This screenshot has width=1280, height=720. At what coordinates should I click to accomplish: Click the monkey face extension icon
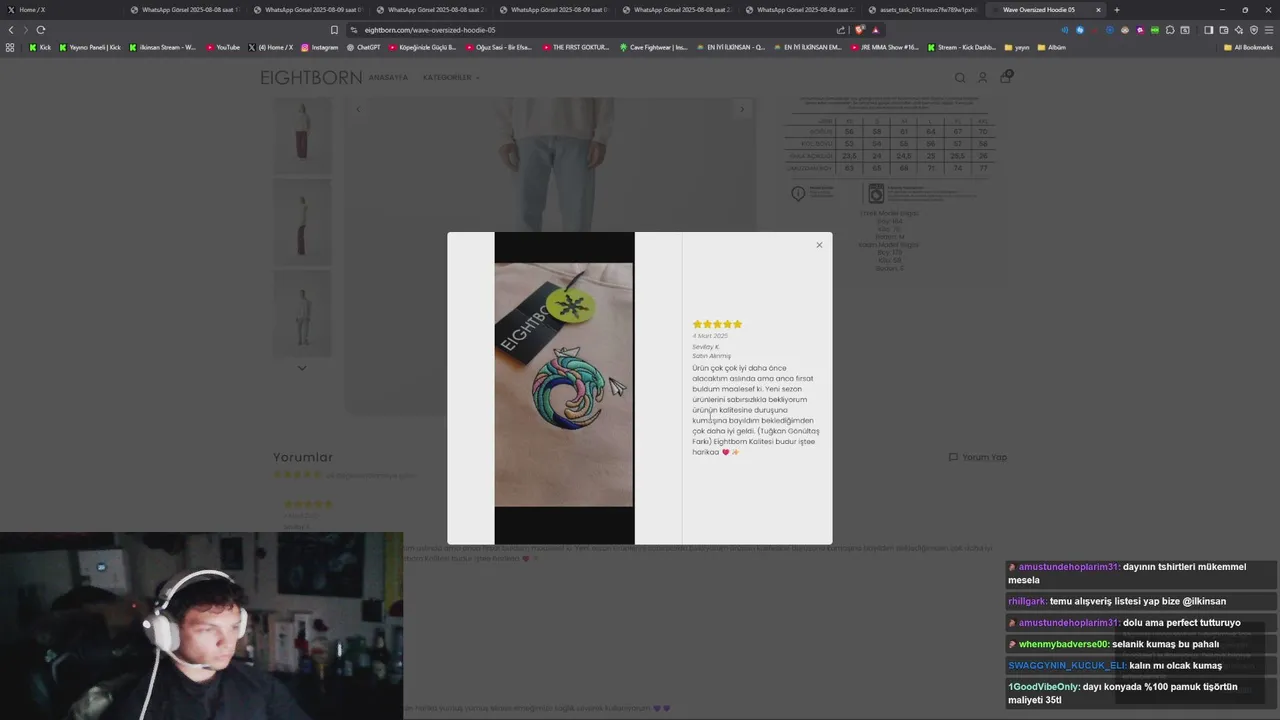point(1125,30)
